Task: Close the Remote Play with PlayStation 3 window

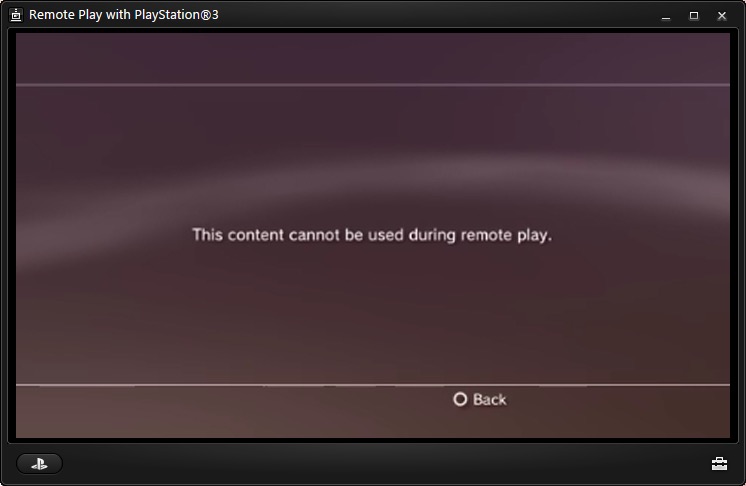Action: click(x=722, y=16)
